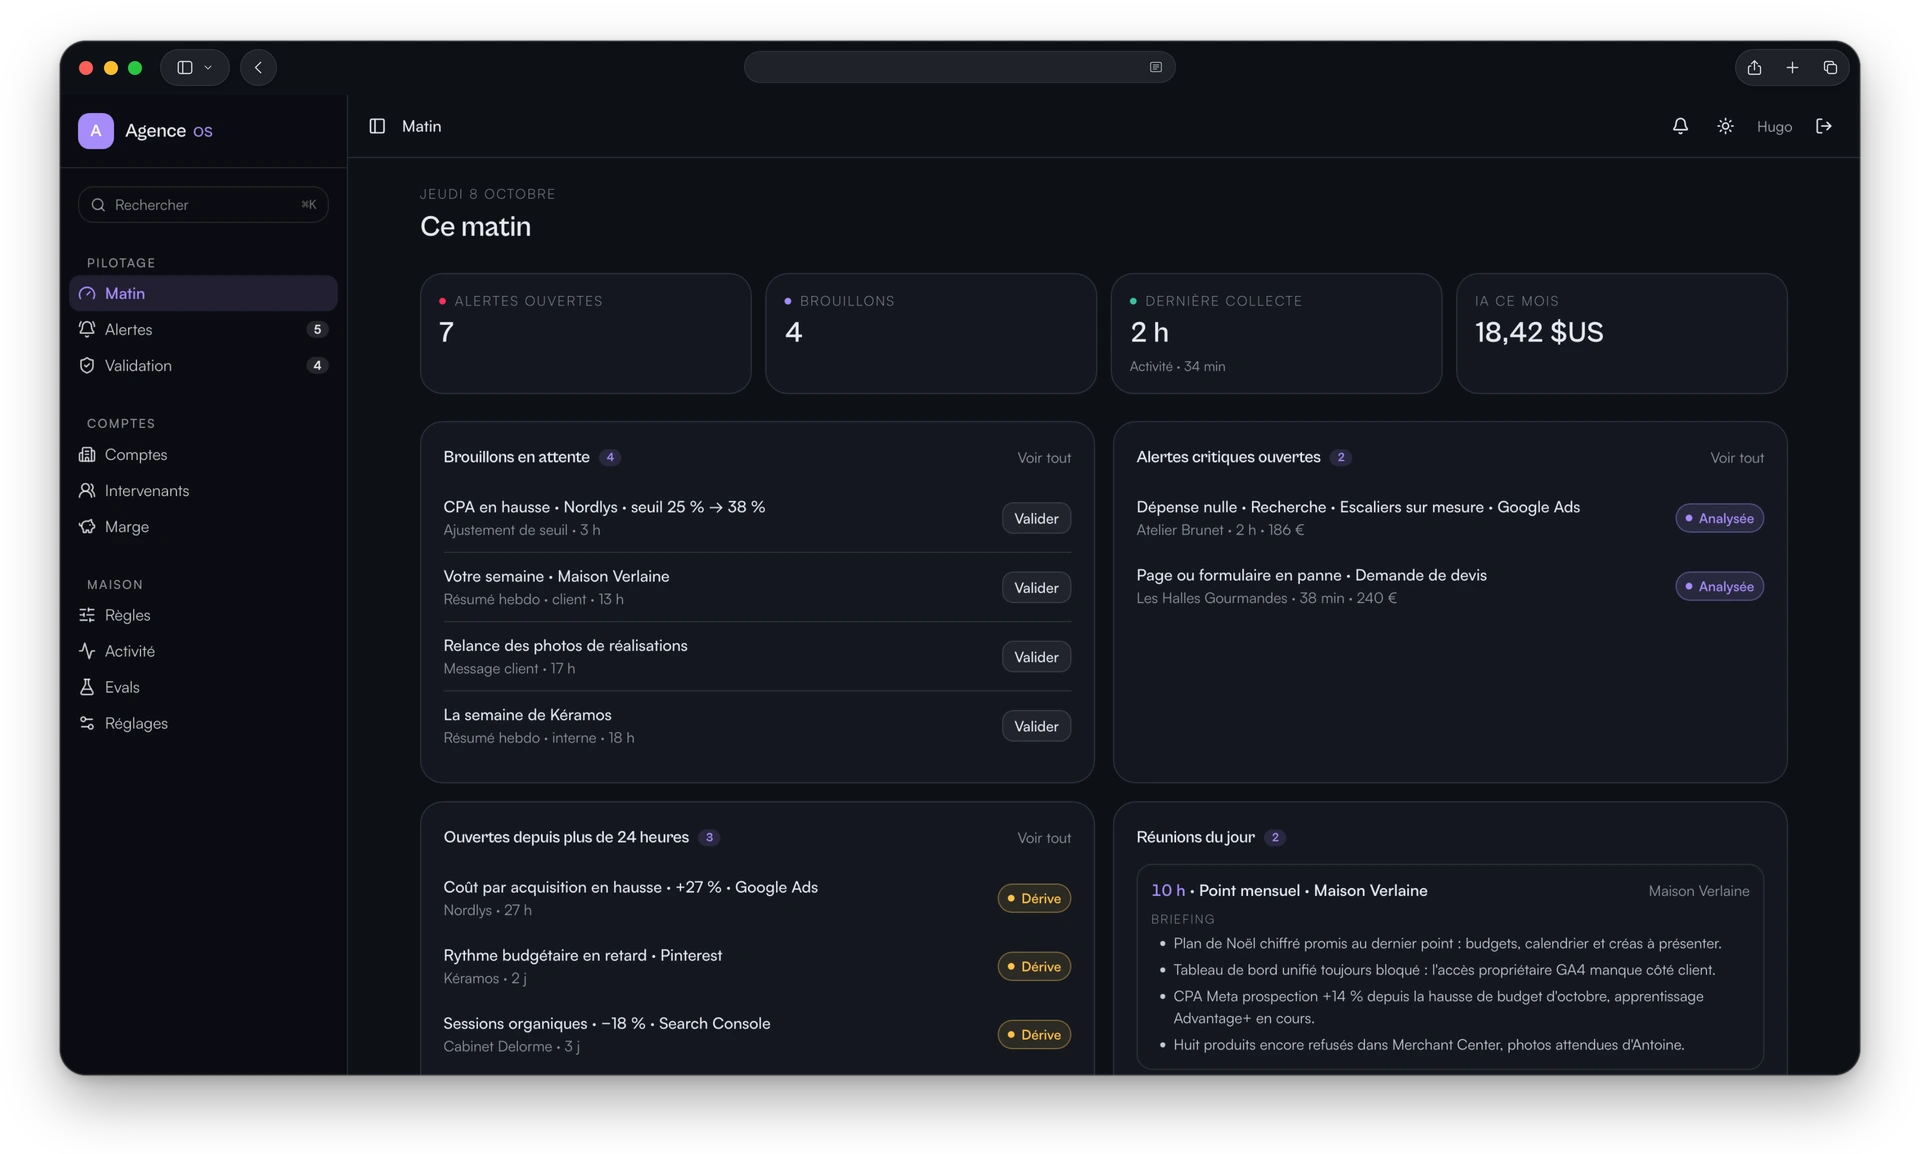Click the Règles icon in sidebar
Viewport: 1920px width, 1154px height.
click(87, 615)
